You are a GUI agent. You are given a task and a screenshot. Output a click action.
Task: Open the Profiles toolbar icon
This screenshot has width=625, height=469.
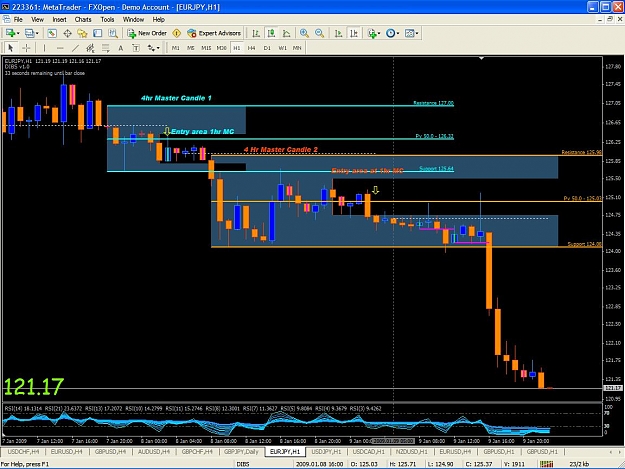29,33
